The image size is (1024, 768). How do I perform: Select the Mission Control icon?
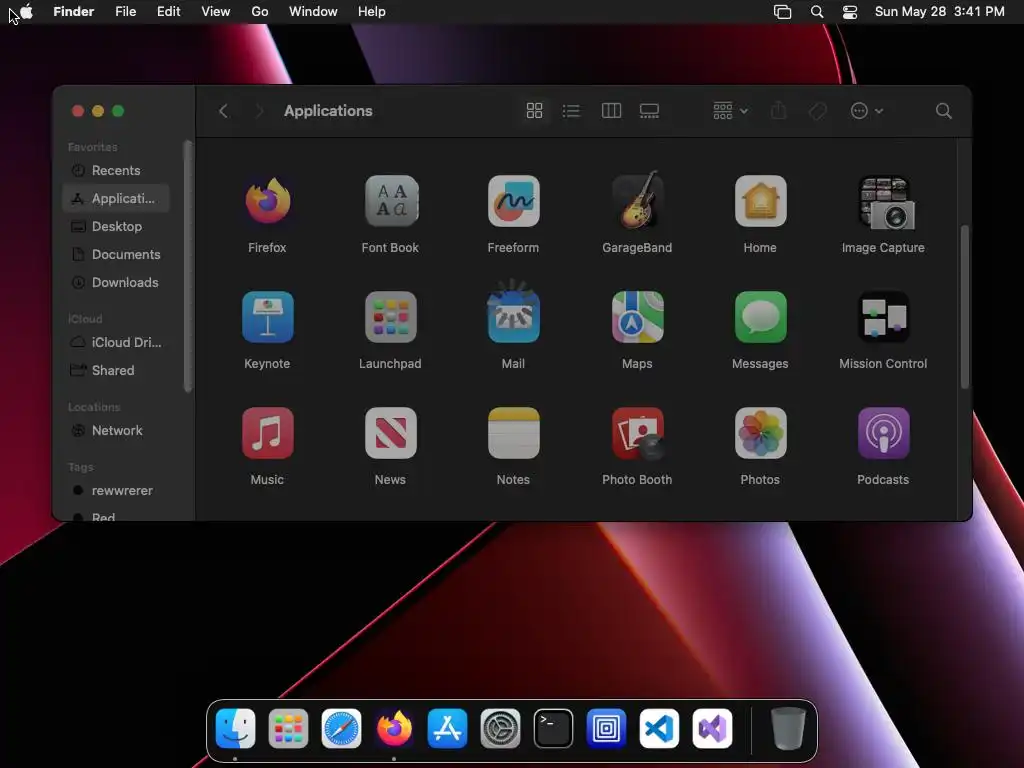click(x=884, y=317)
